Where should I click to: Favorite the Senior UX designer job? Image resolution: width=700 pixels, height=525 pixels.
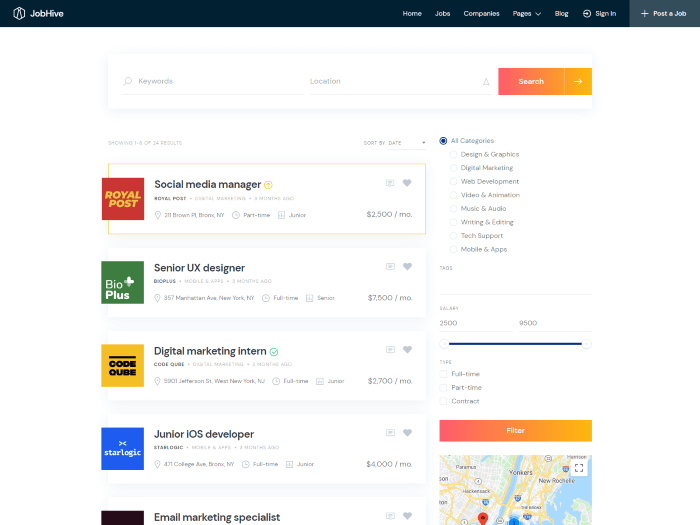[x=408, y=266]
